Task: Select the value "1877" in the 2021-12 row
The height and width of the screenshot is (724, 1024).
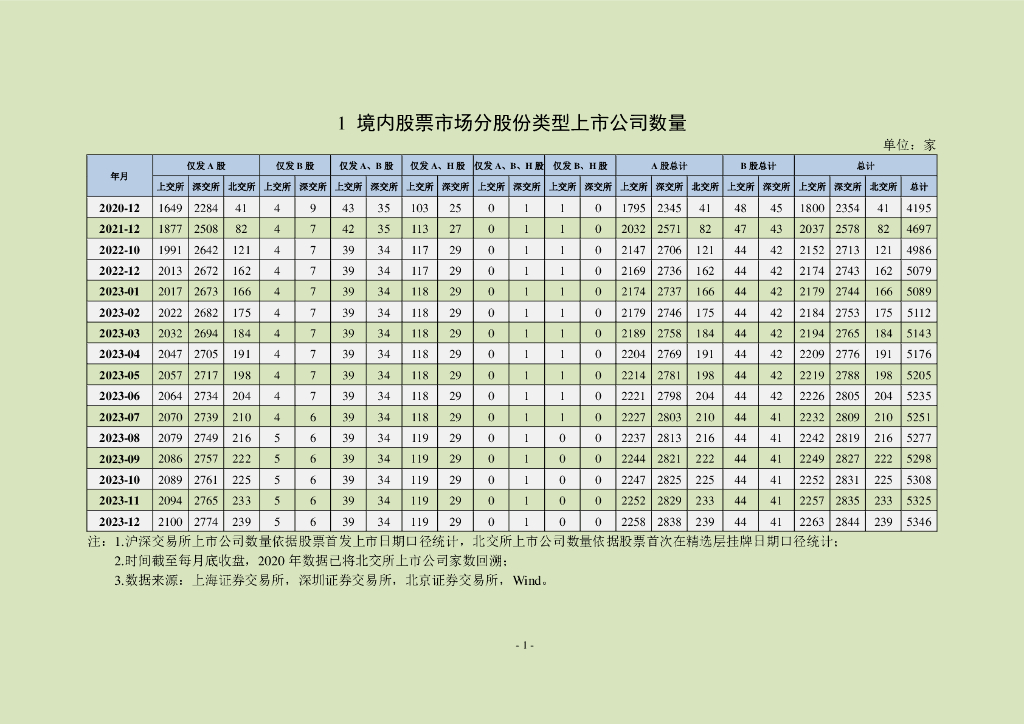Action: pyautogui.click(x=170, y=229)
